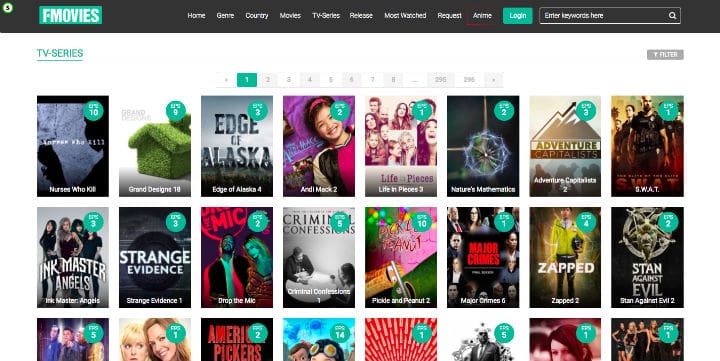Click EPS badge on Nature's Mathematics
Image resolution: width=720 pixels, height=361 pixels.
point(504,111)
